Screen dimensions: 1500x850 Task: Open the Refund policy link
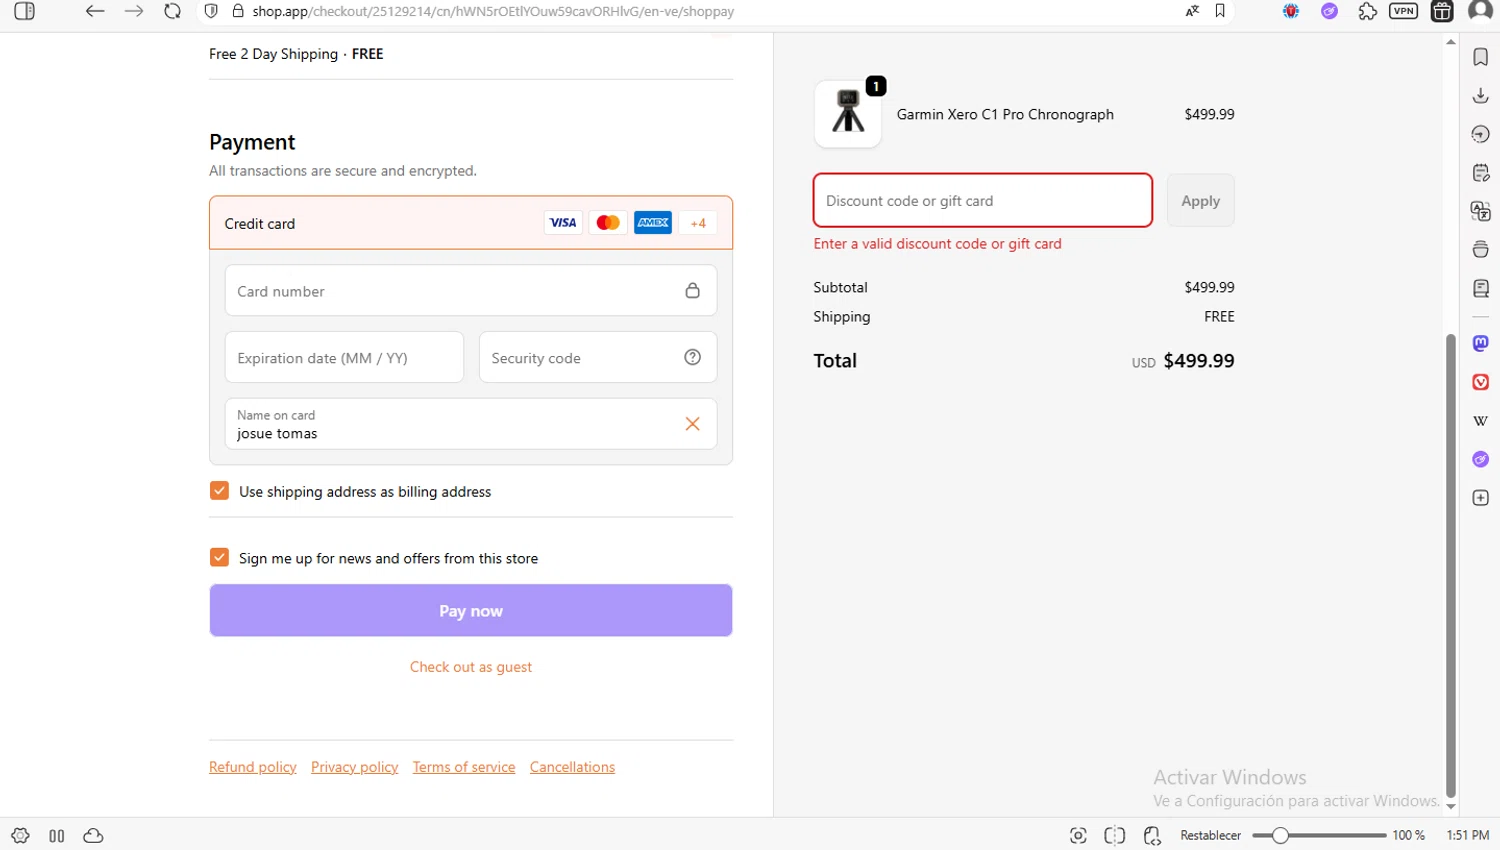tap(253, 767)
